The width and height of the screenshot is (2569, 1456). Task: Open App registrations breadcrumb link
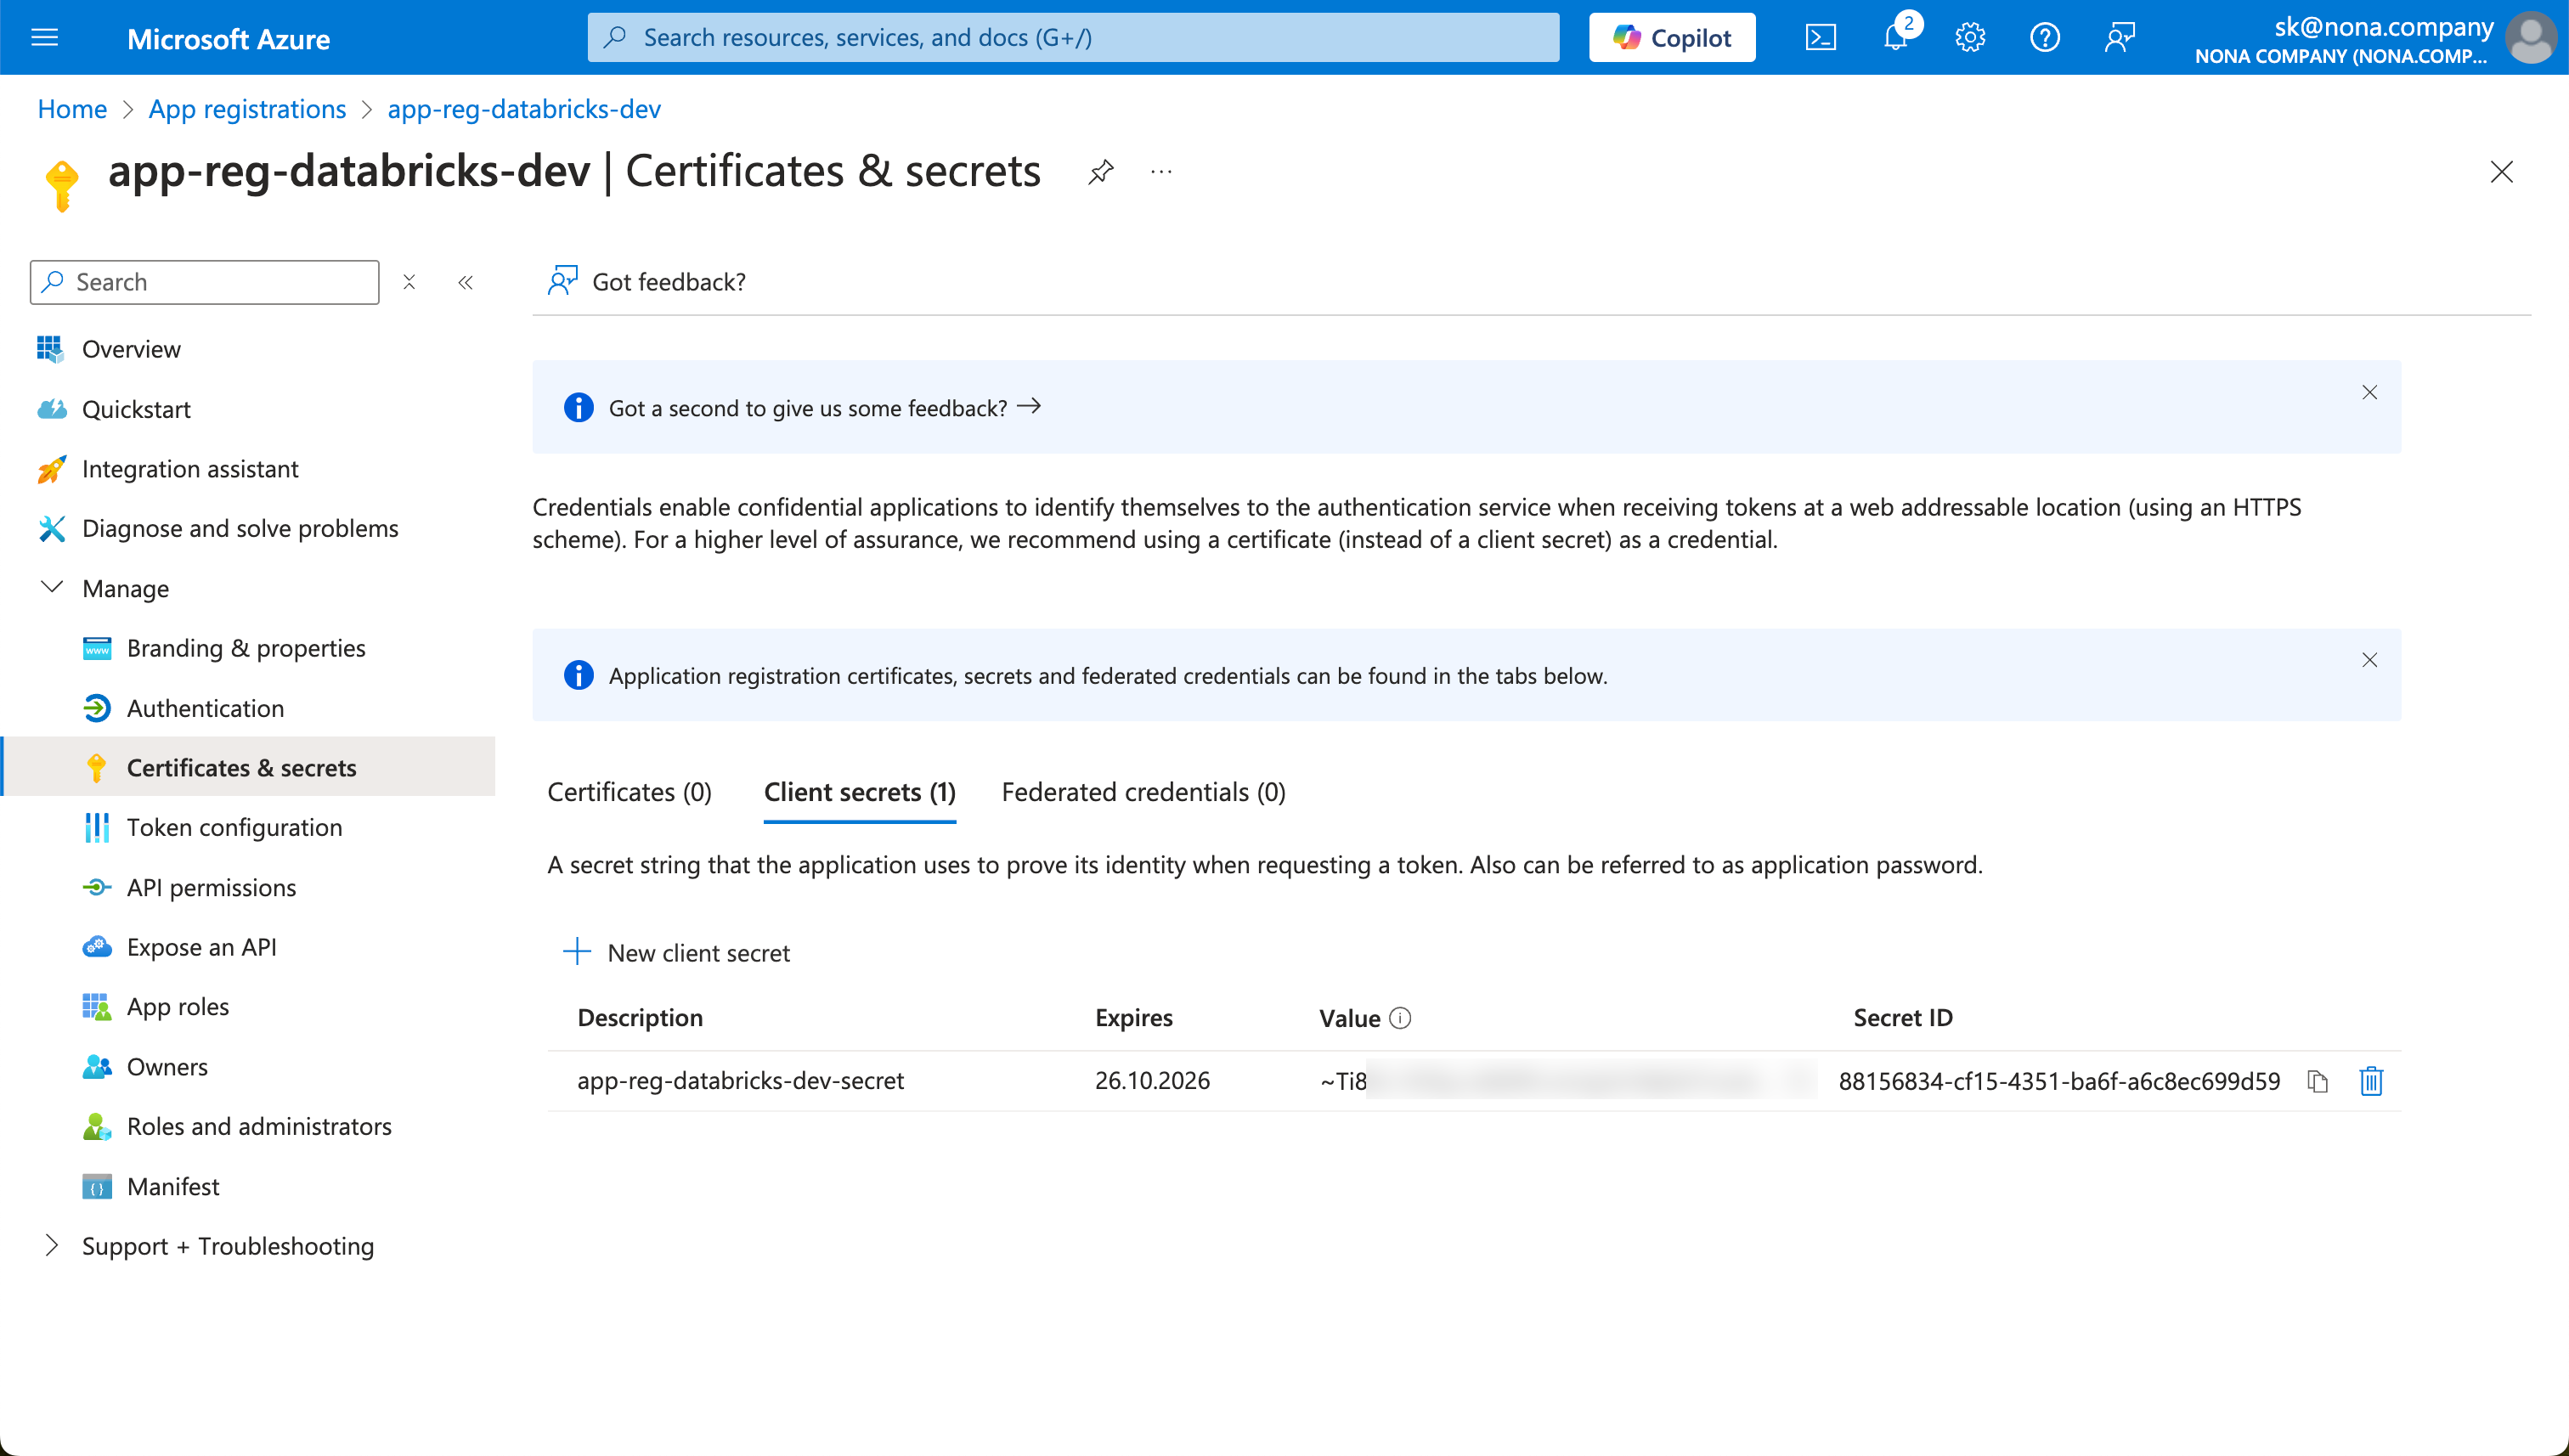tap(247, 109)
